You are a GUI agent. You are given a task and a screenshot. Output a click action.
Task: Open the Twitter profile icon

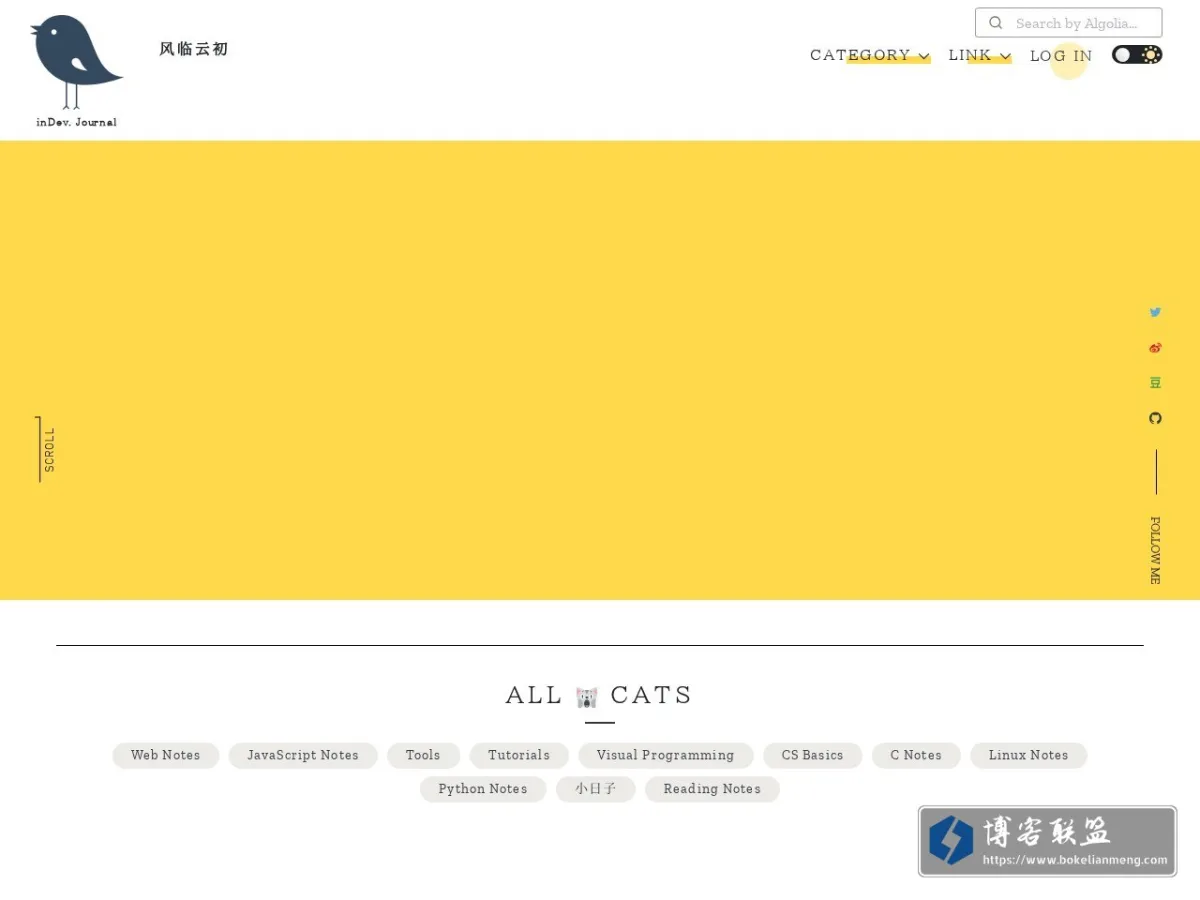[1155, 312]
